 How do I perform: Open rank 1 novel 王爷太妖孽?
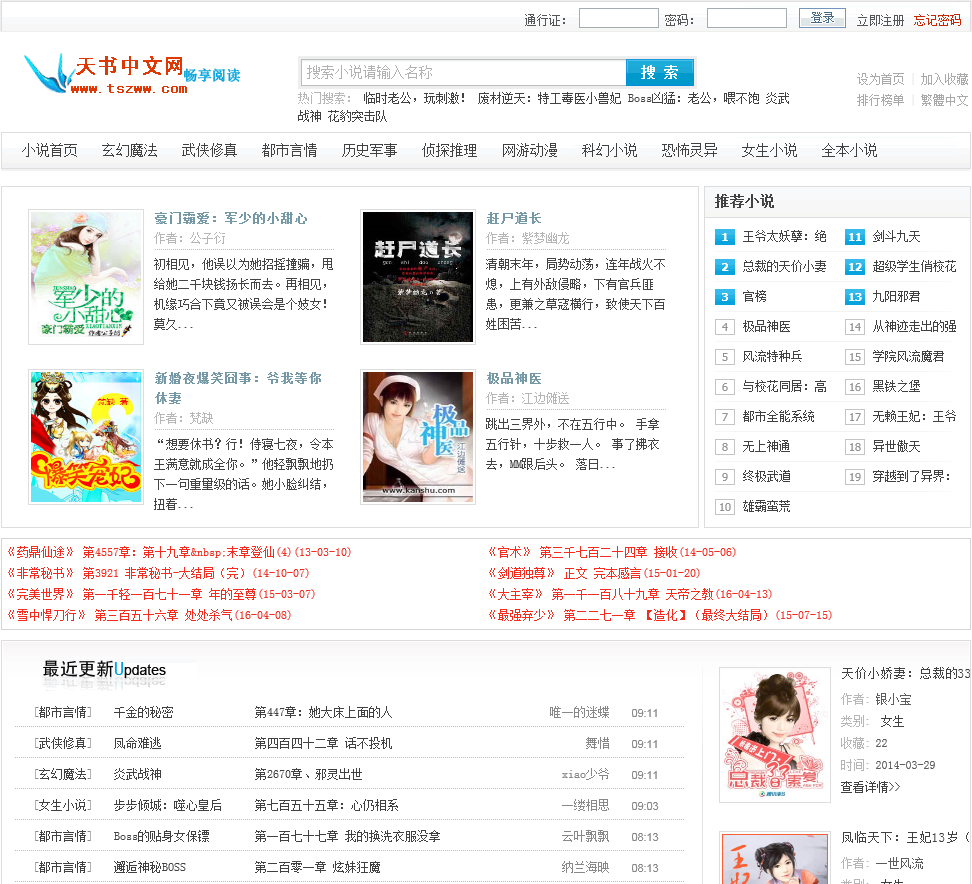[784, 237]
